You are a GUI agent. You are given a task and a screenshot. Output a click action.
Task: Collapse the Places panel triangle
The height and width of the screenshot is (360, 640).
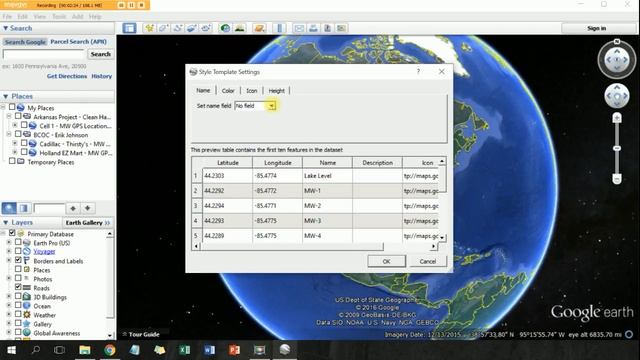tap(5, 96)
